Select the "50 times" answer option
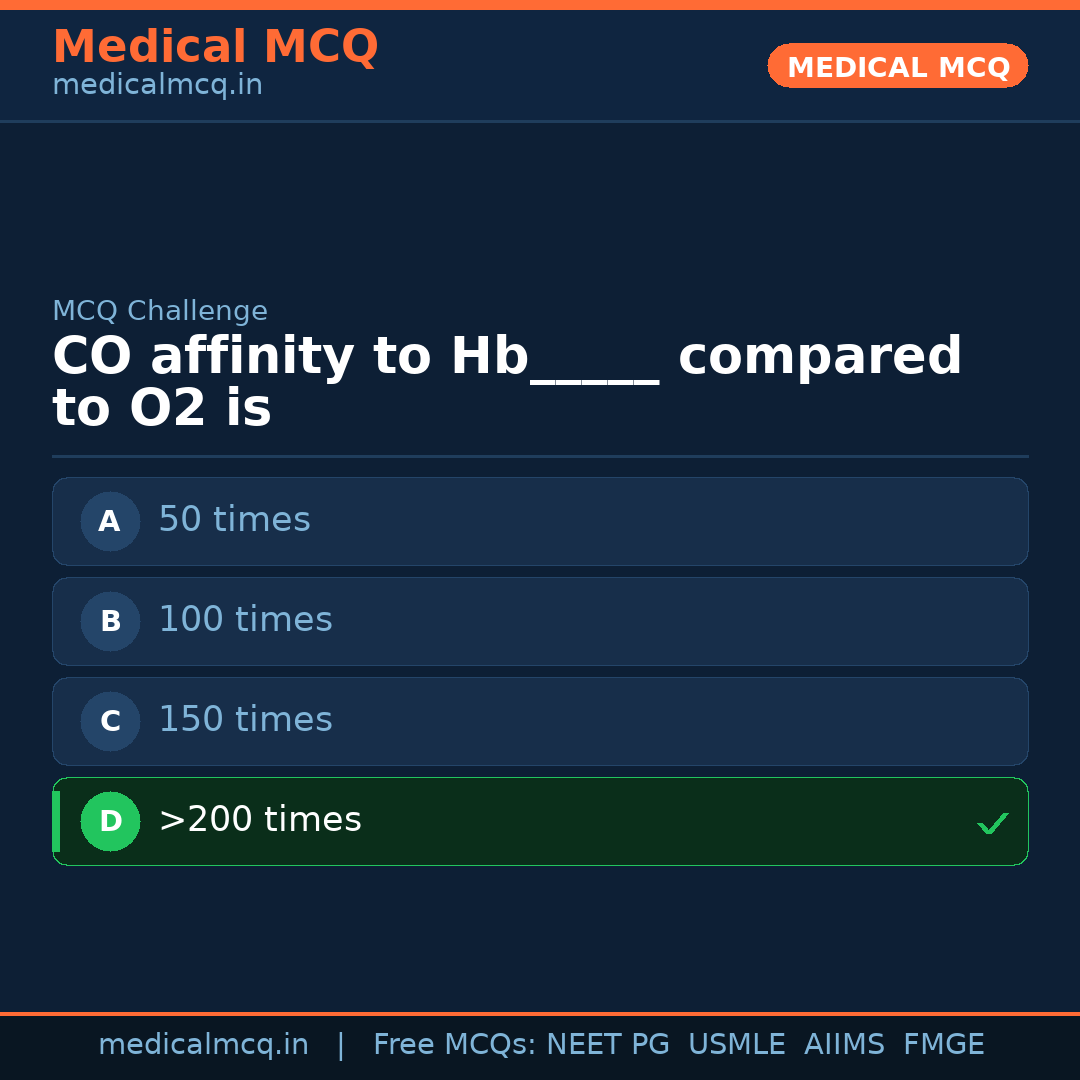1080x1080 pixels. tap(540, 521)
